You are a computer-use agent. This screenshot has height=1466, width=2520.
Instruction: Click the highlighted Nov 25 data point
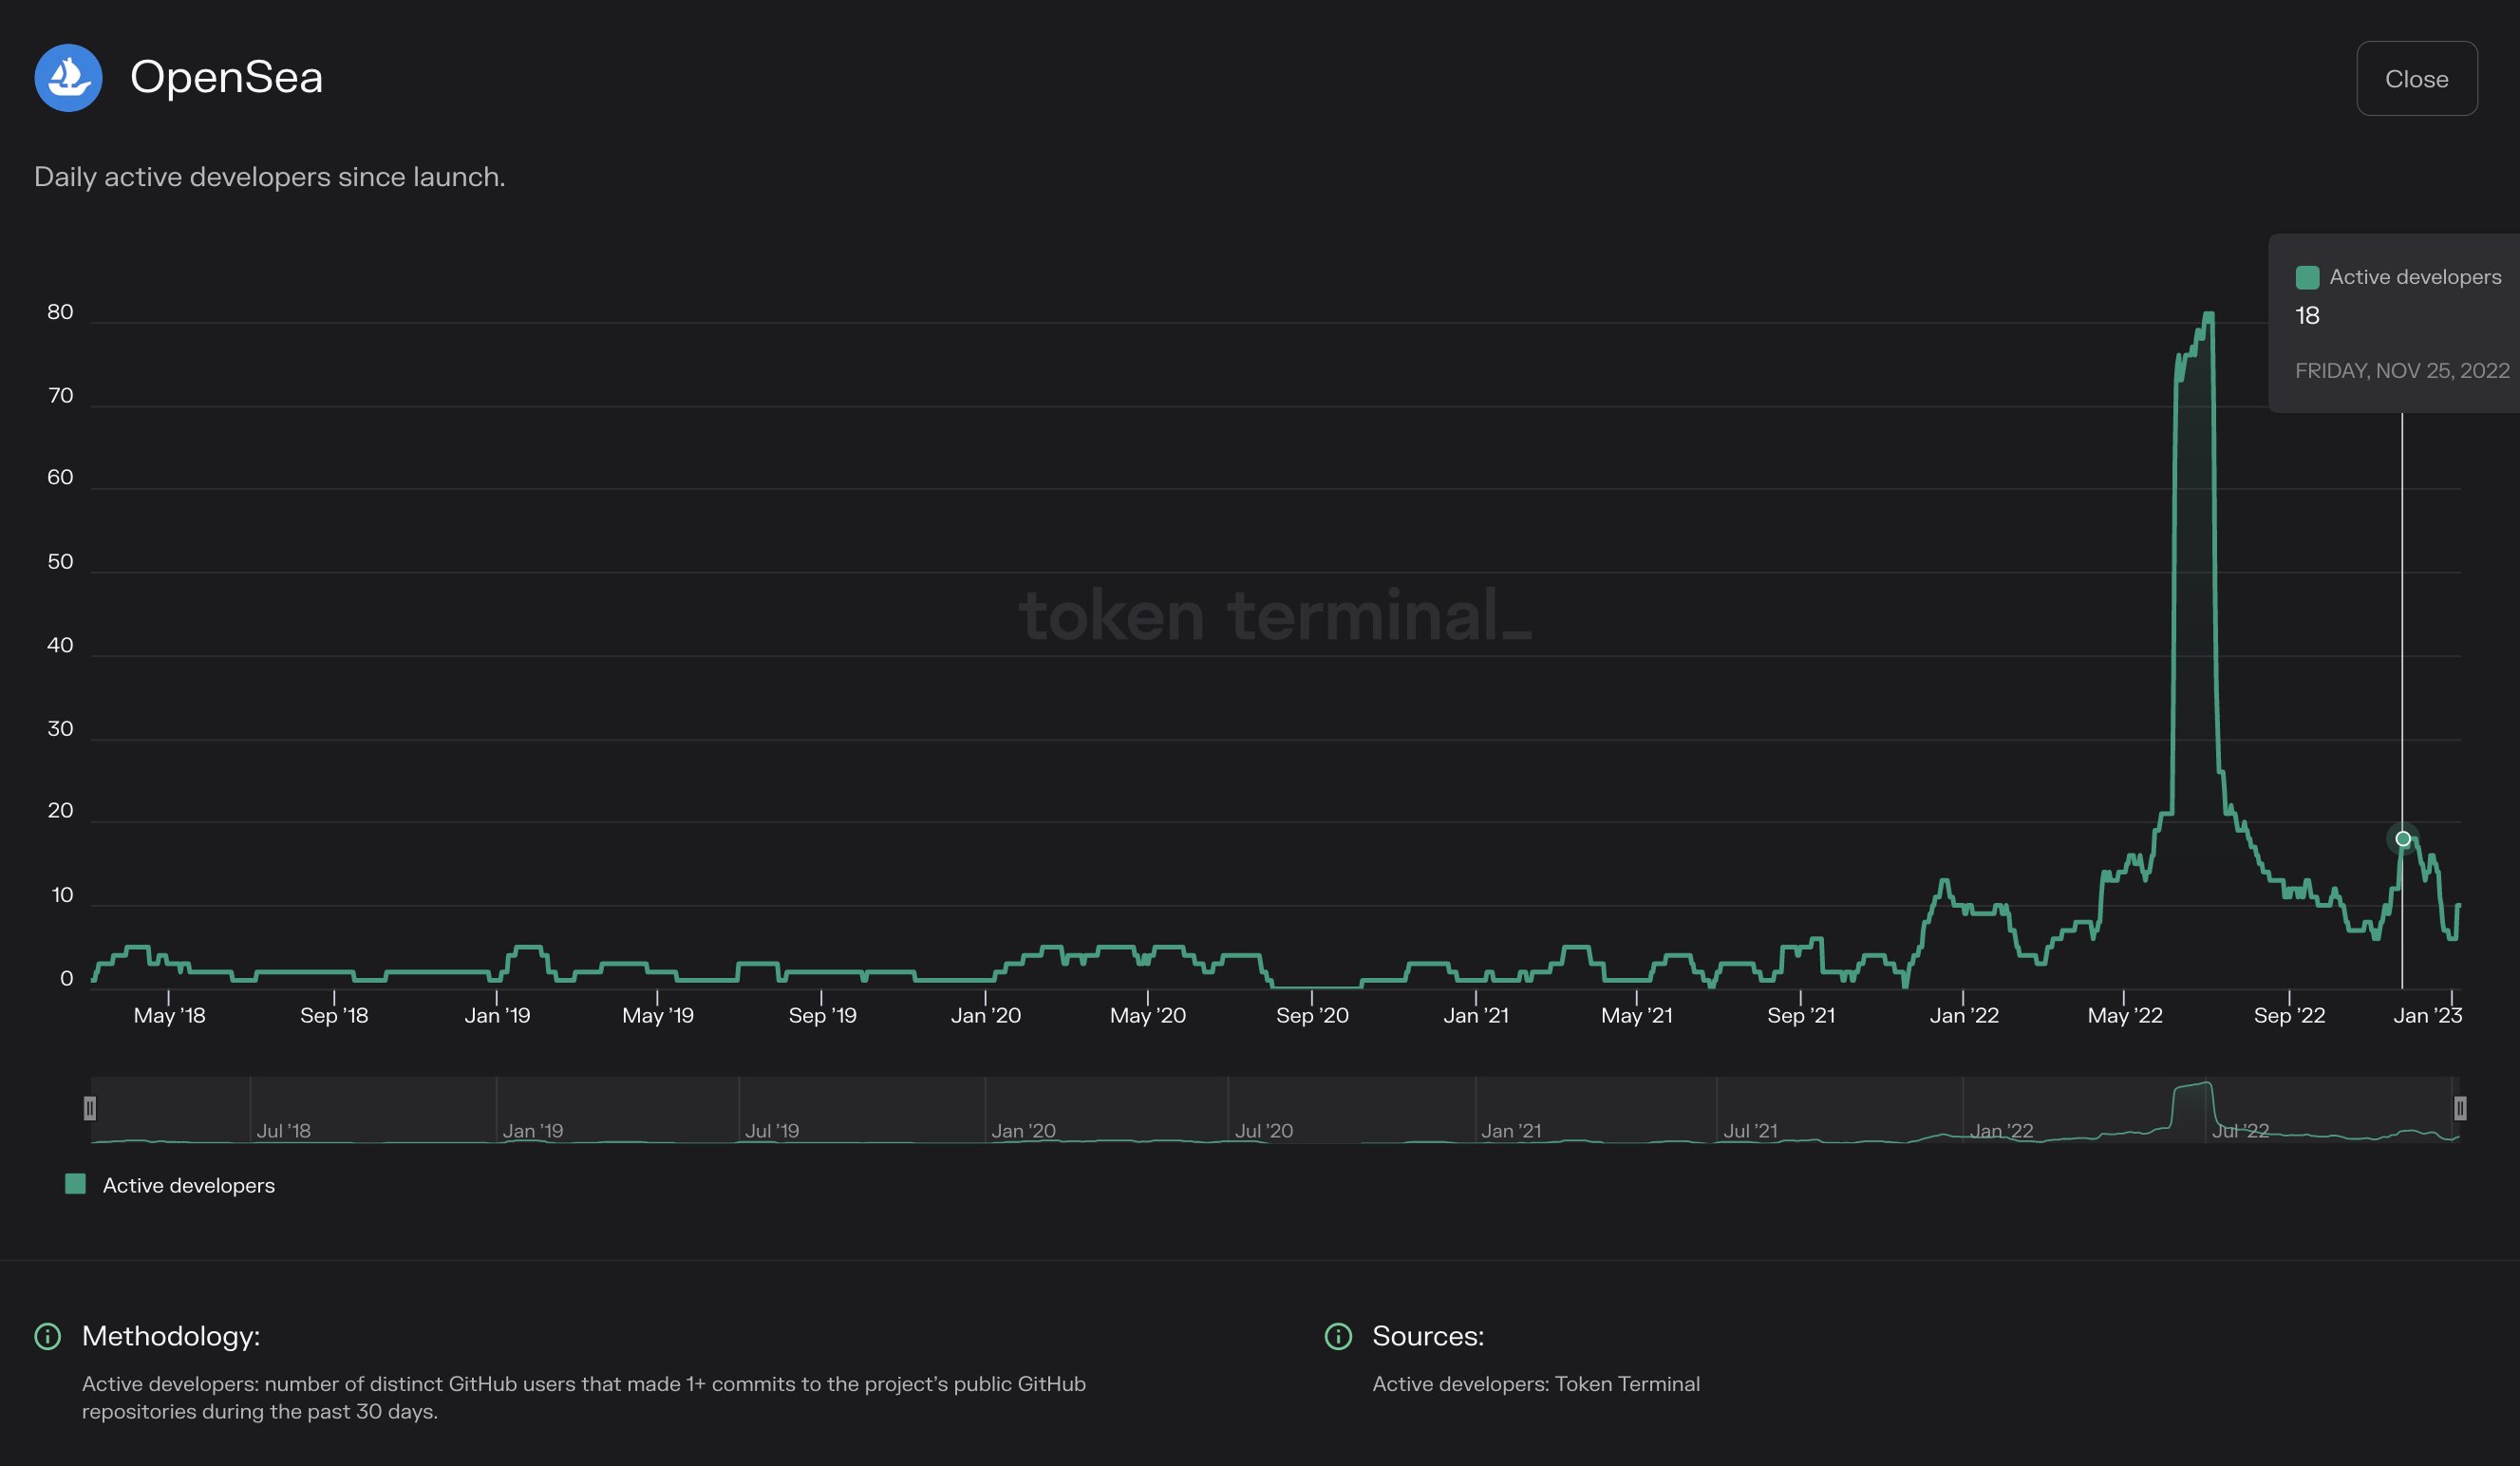pyautogui.click(x=2403, y=838)
